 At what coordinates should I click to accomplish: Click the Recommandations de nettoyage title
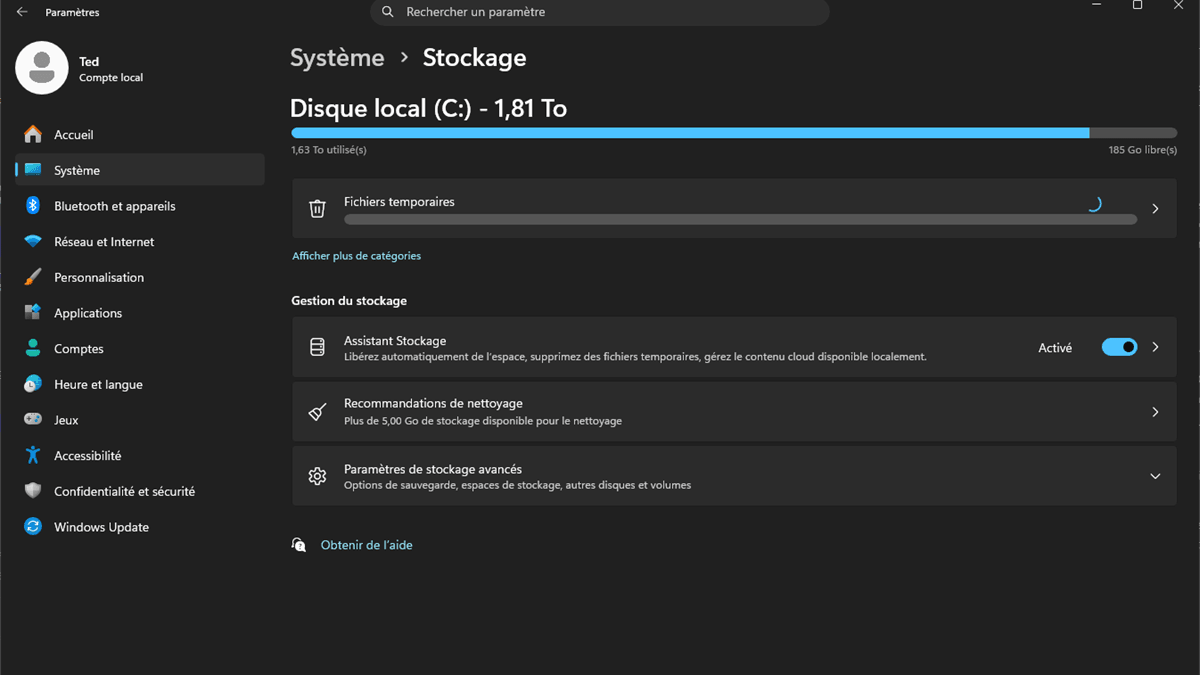click(x=433, y=404)
